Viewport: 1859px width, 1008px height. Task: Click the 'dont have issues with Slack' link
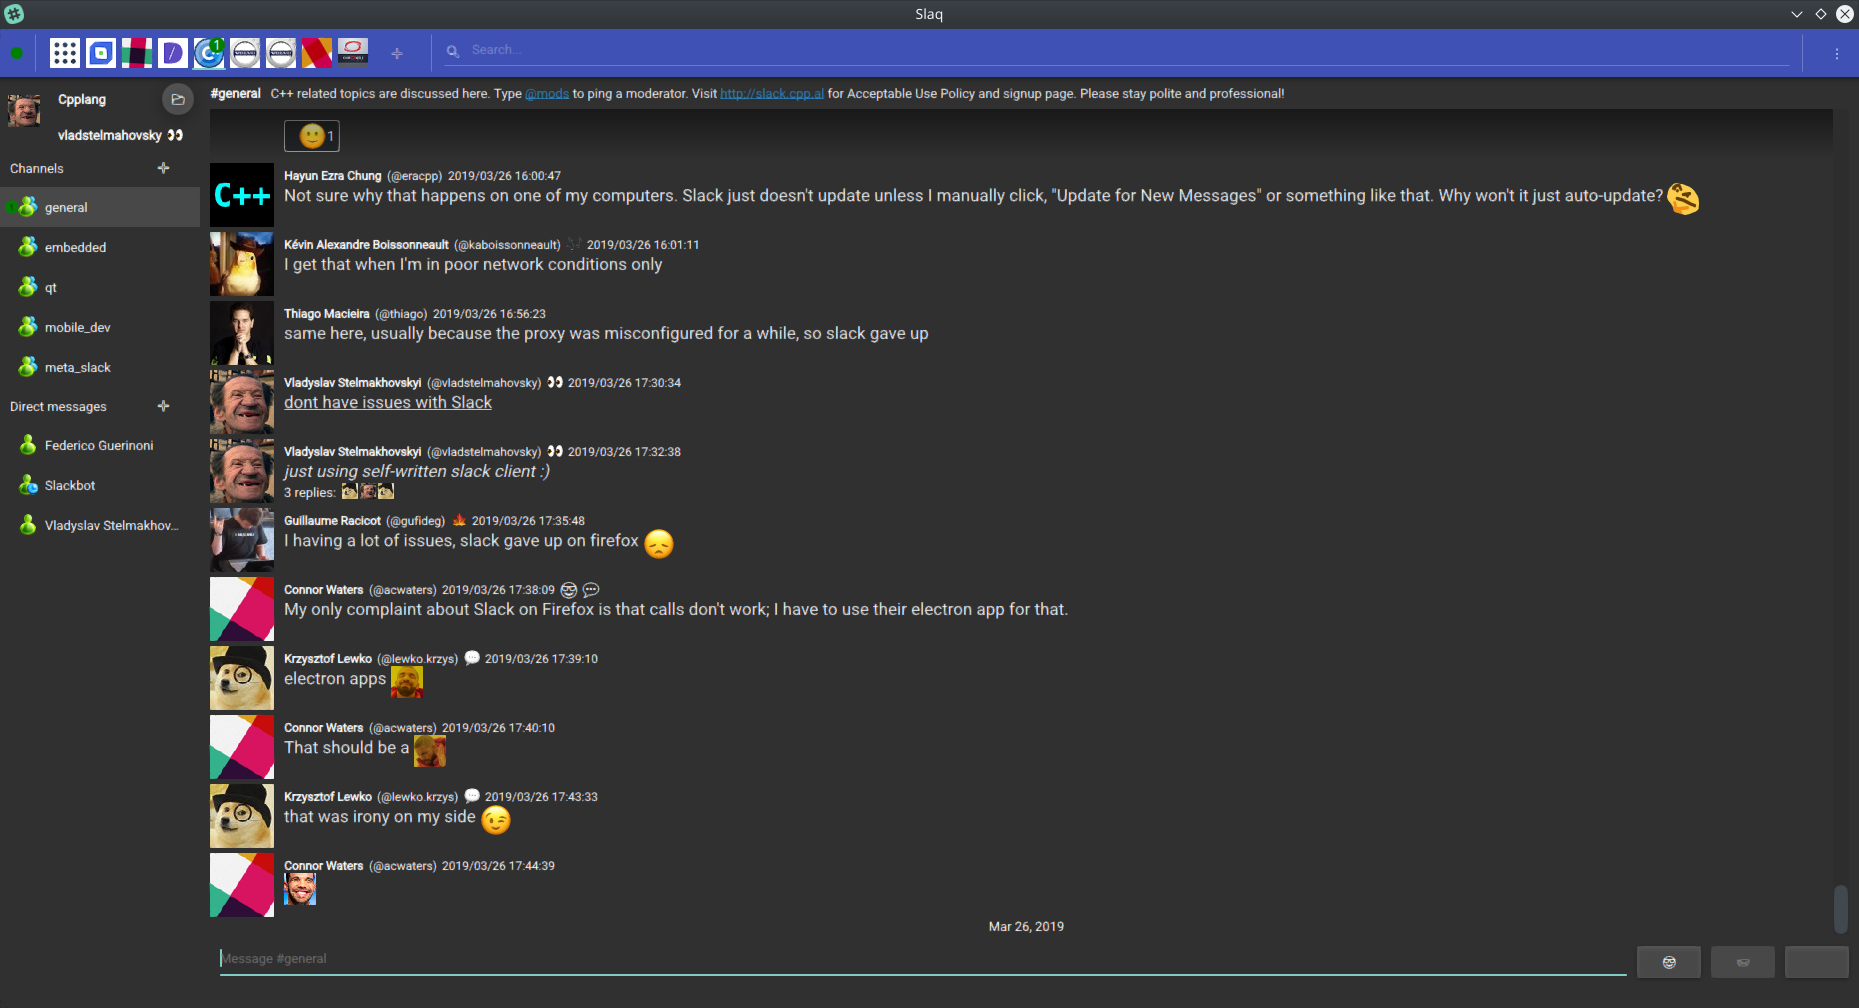pos(388,402)
